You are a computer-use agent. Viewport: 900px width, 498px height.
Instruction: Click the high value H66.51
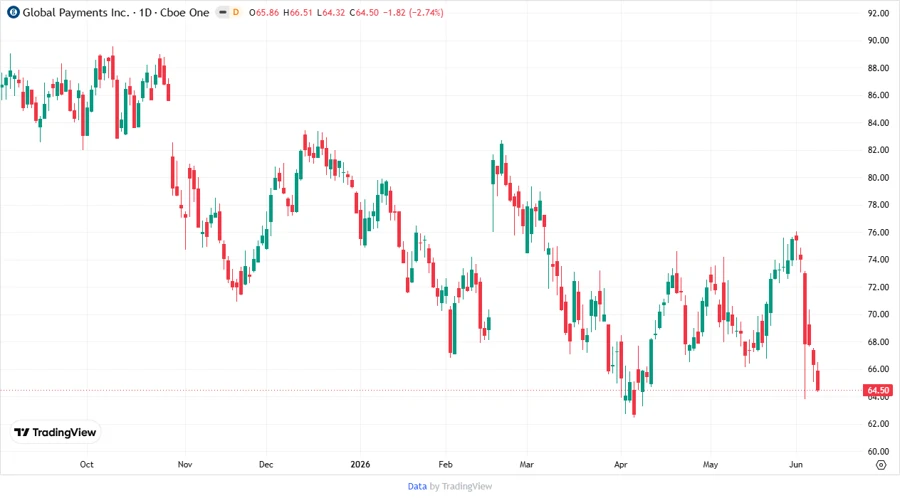[298, 12]
